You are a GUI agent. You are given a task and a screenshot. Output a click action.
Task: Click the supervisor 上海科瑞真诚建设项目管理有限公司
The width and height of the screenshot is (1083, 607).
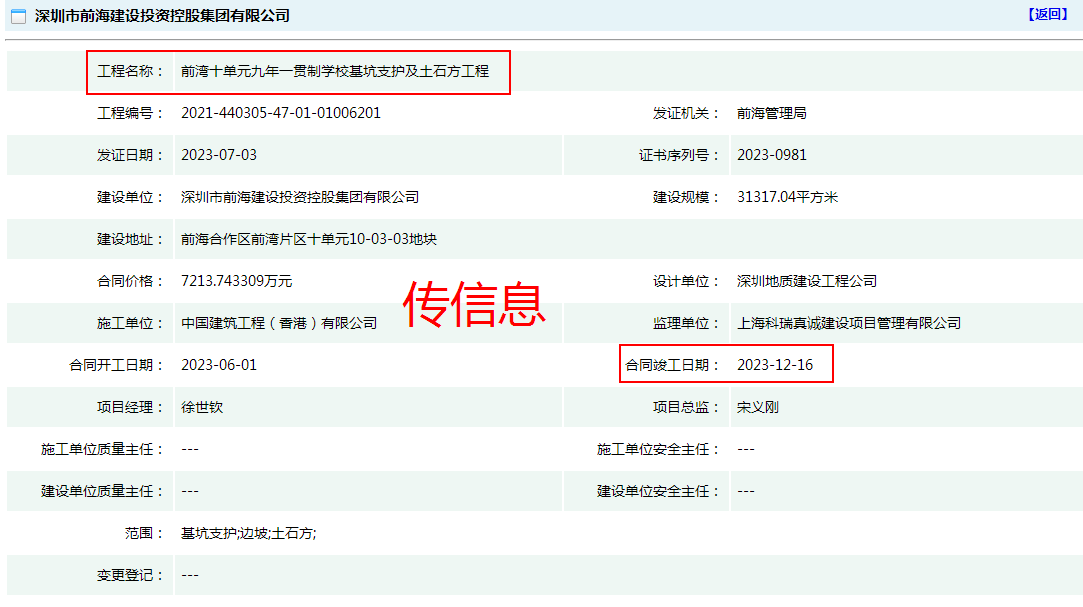(x=849, y=323)
